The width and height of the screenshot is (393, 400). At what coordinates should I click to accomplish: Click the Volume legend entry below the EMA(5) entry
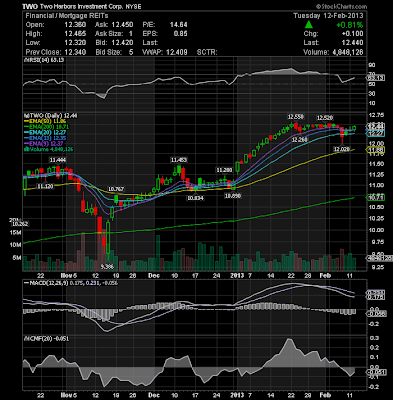pos(48,149)
